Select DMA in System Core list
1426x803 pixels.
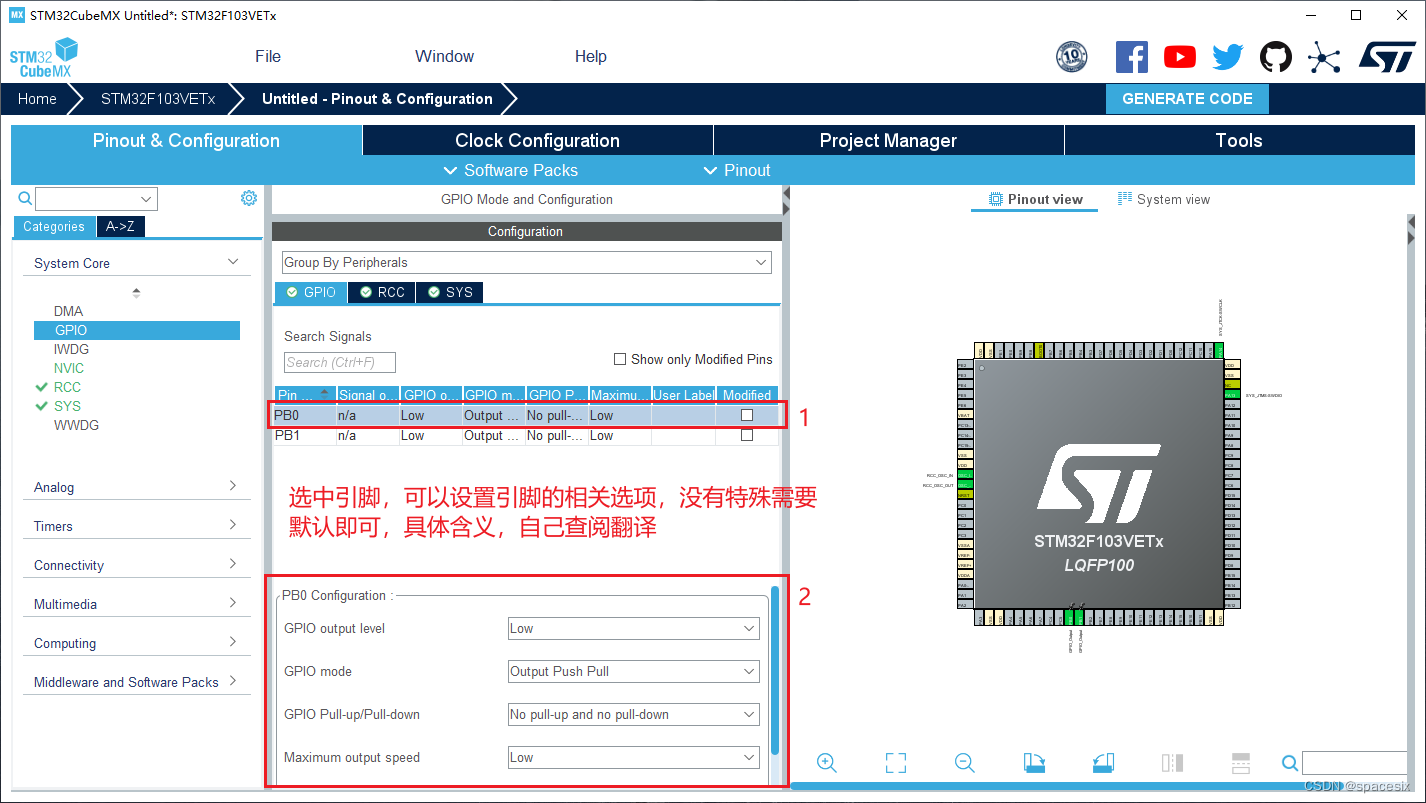point(69,311)
